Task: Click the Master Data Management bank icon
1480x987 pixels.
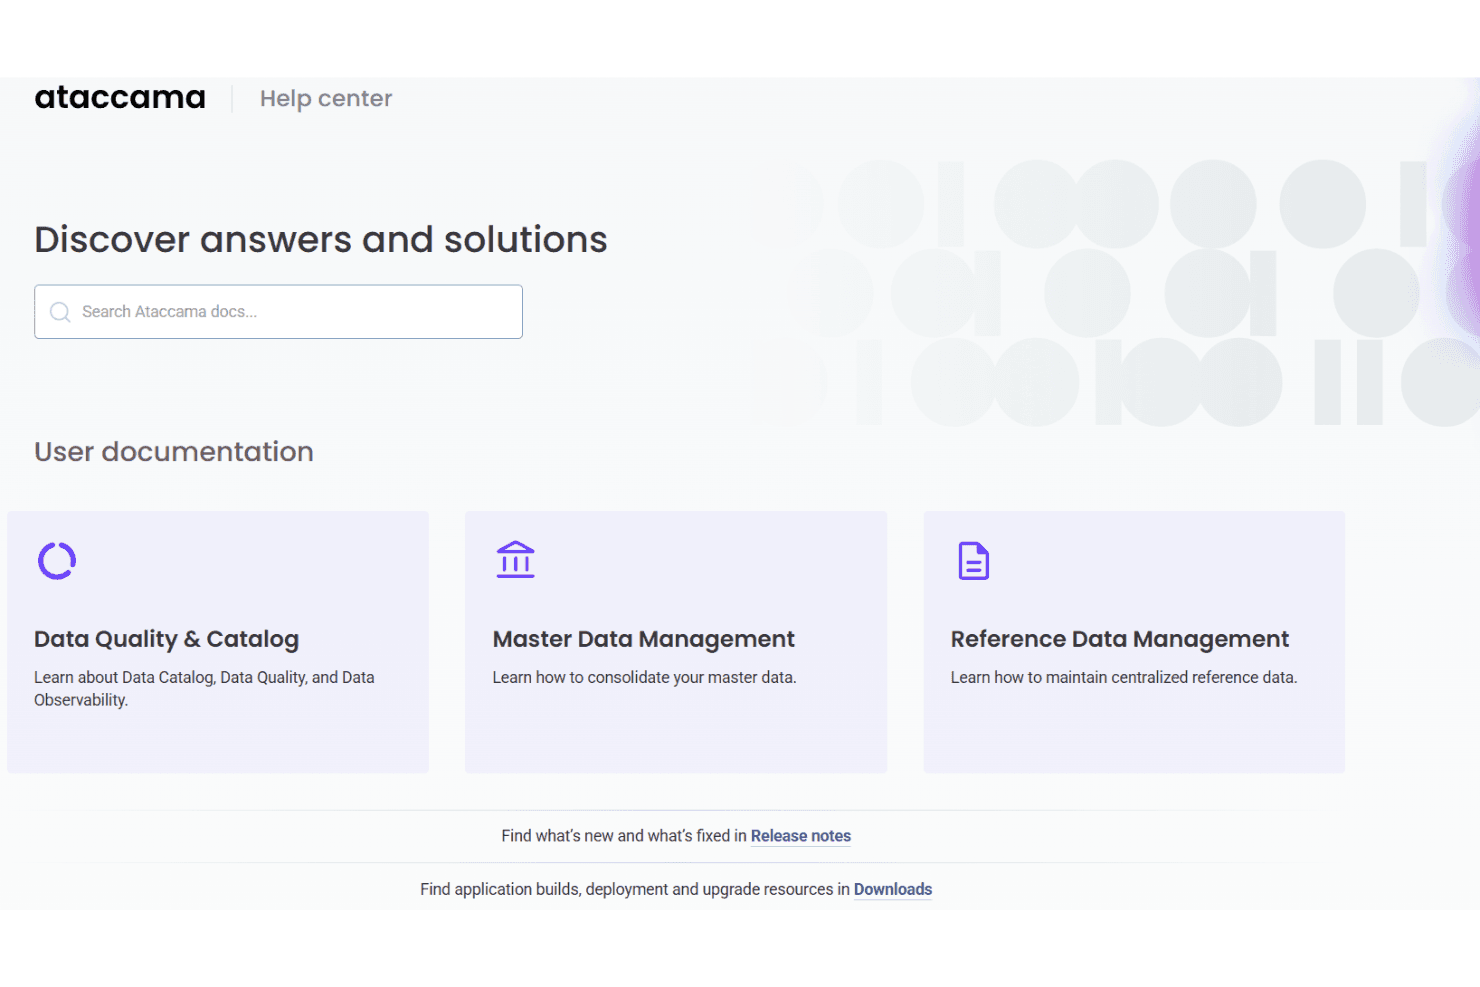Action: 516,560
